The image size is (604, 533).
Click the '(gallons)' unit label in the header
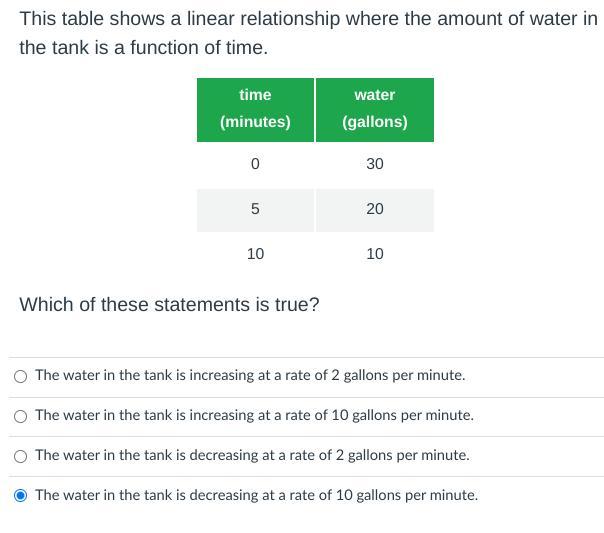pyautogui.click(x=374, y=122)
